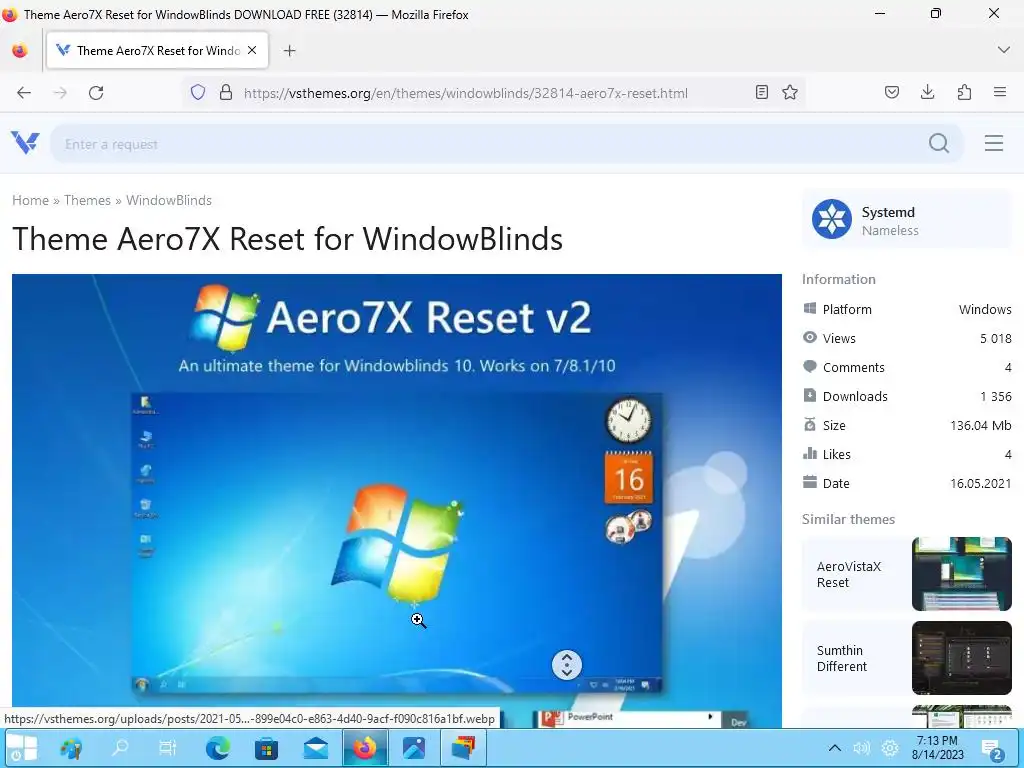Expand the list all tabs dropdown
1024x768 pixels.
(x=1004, y=50)
